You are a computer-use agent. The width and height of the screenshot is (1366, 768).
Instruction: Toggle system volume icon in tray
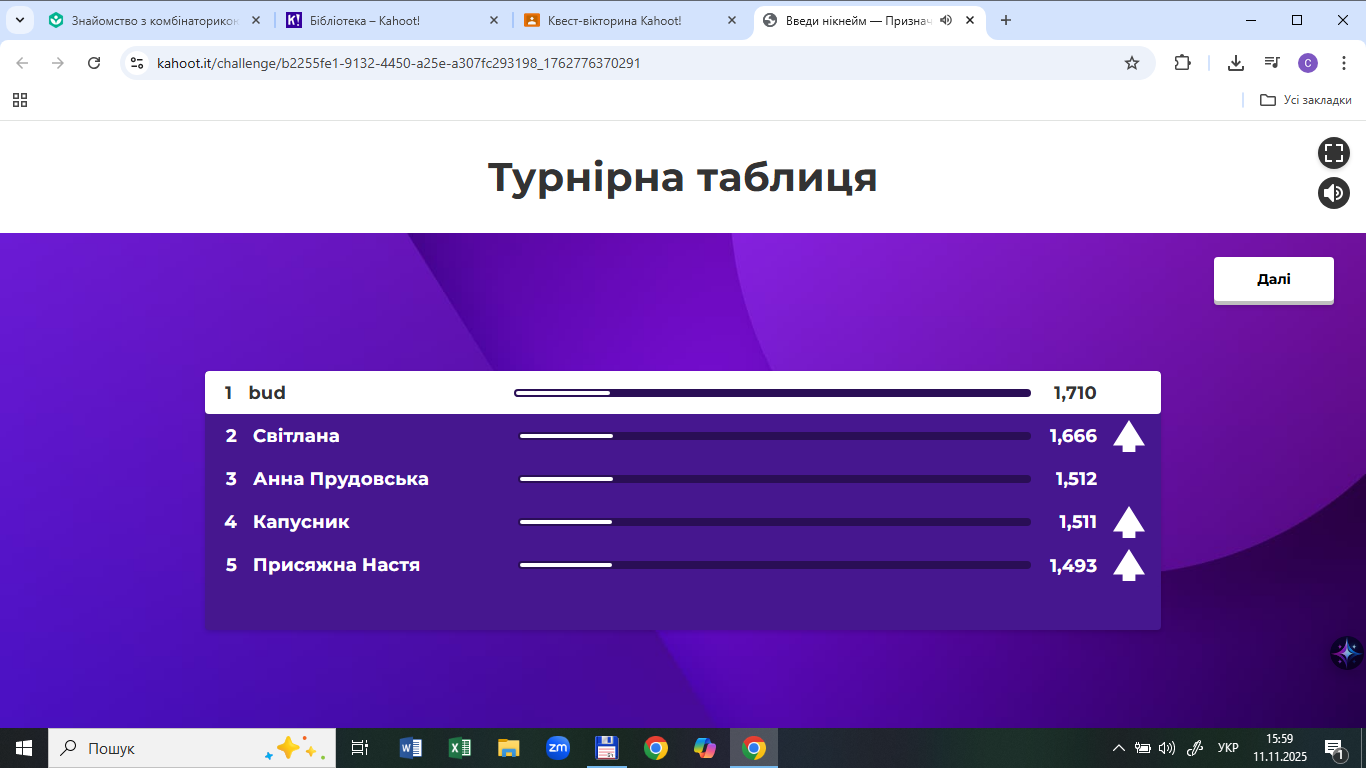[1166, 748]
